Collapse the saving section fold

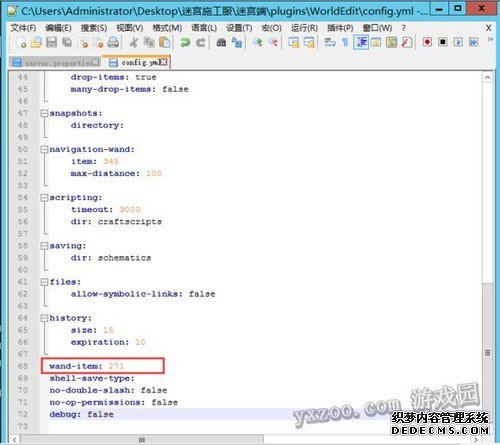[x=44, y=246]
